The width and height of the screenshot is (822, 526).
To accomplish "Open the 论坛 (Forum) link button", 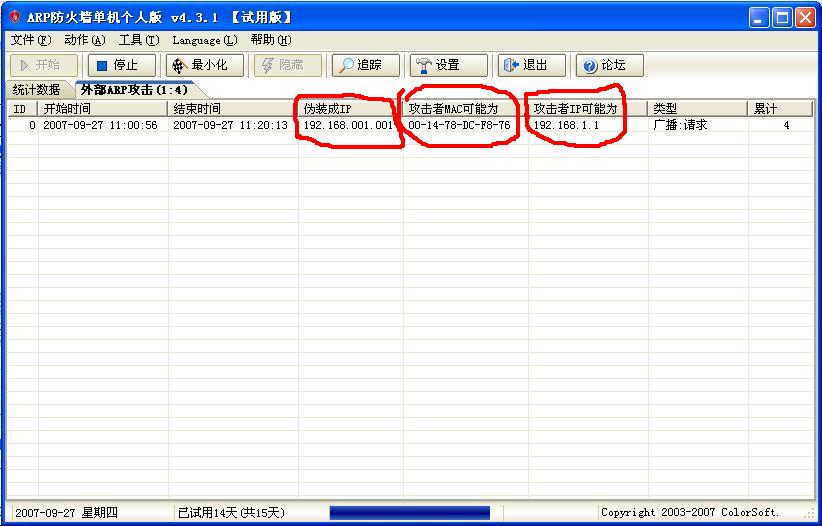I will pyautogui.click(x=610, y=65).
